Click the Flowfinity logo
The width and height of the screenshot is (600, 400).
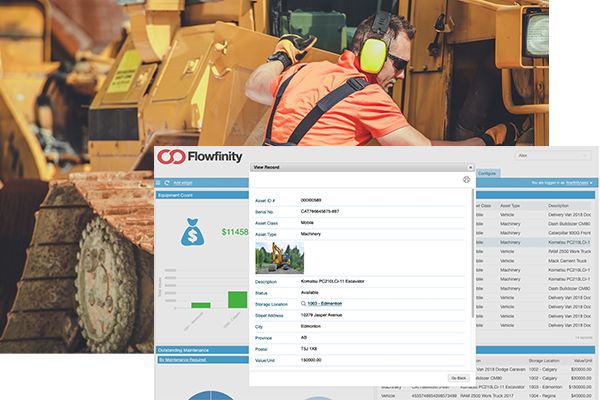click(x=200, y=157)
